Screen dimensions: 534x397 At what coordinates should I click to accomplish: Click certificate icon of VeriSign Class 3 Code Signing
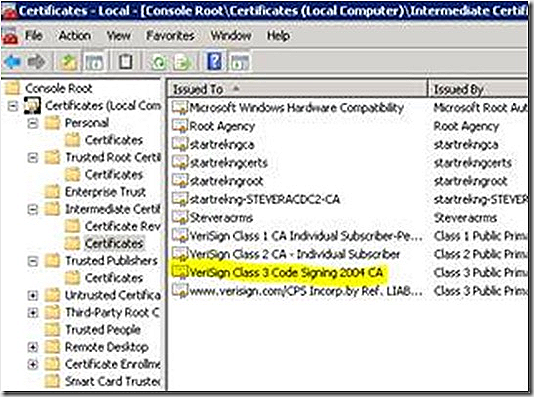180,272
